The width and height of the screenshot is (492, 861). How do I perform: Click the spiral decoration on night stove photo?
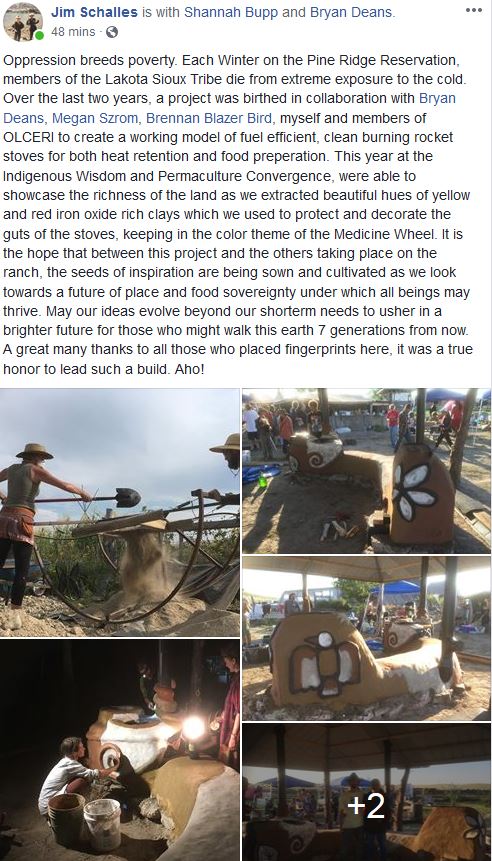(x=110, y=758)
